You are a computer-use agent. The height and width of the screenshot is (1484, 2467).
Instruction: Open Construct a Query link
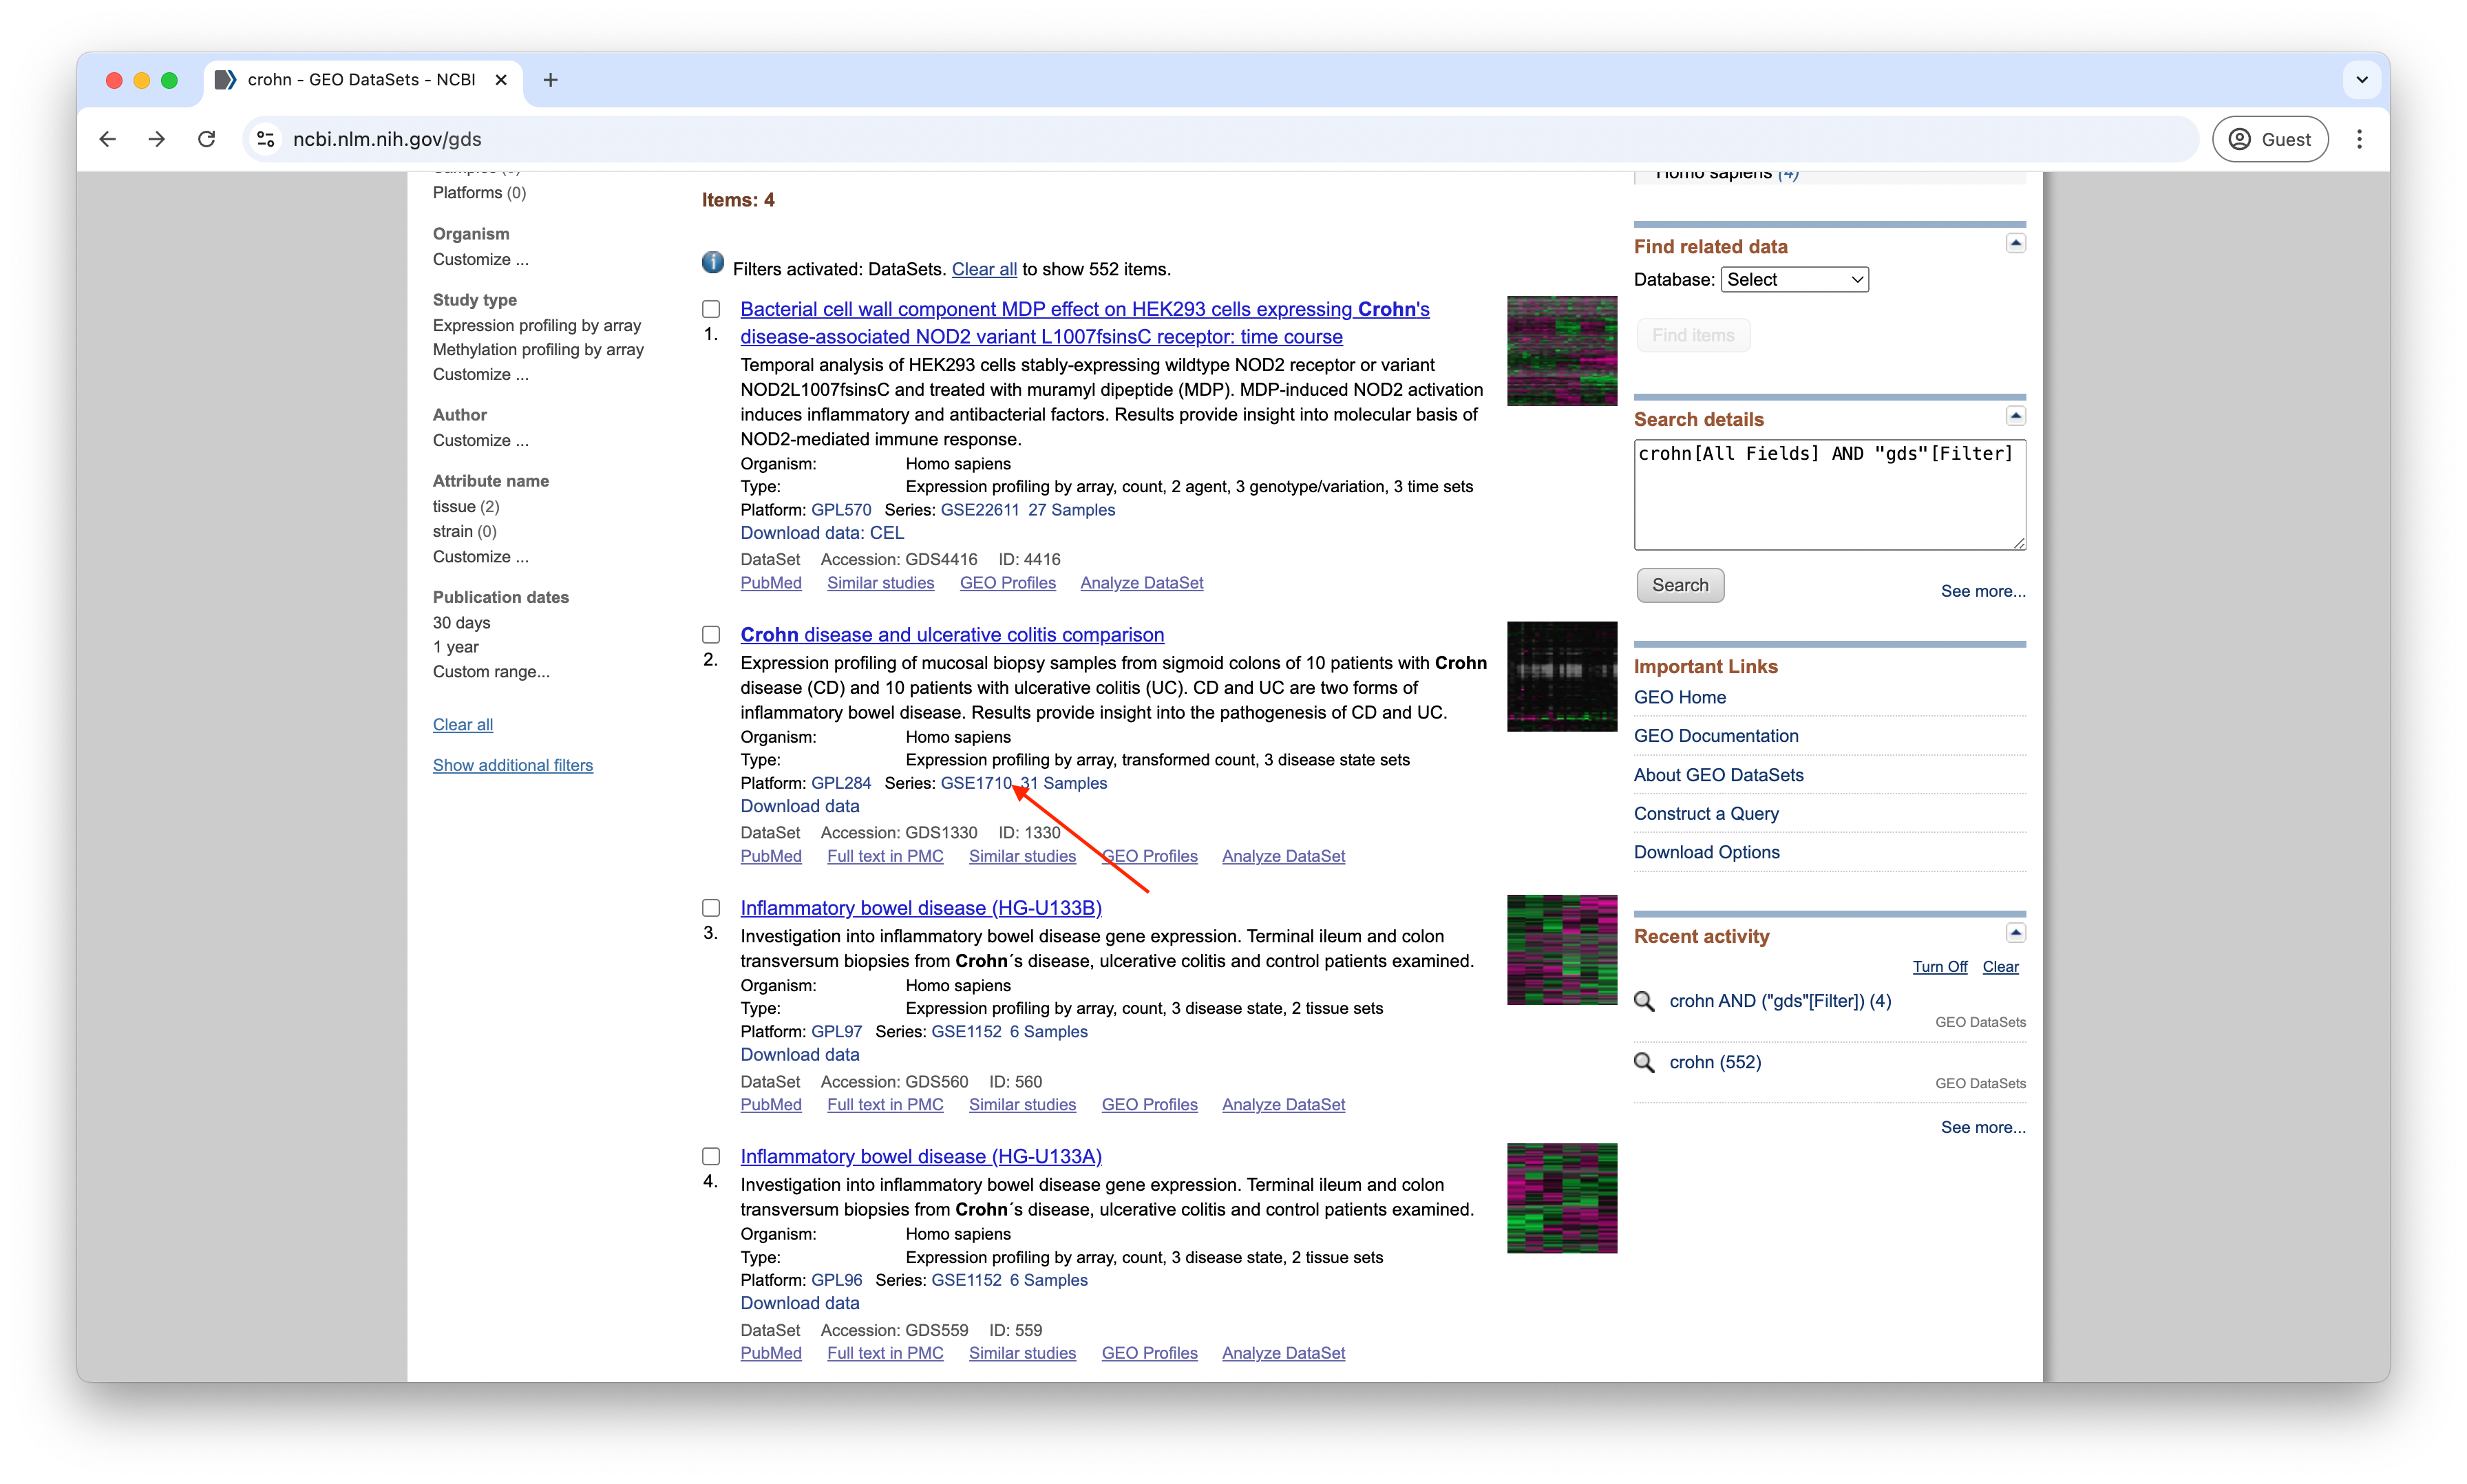click(x=1706, y=814)
